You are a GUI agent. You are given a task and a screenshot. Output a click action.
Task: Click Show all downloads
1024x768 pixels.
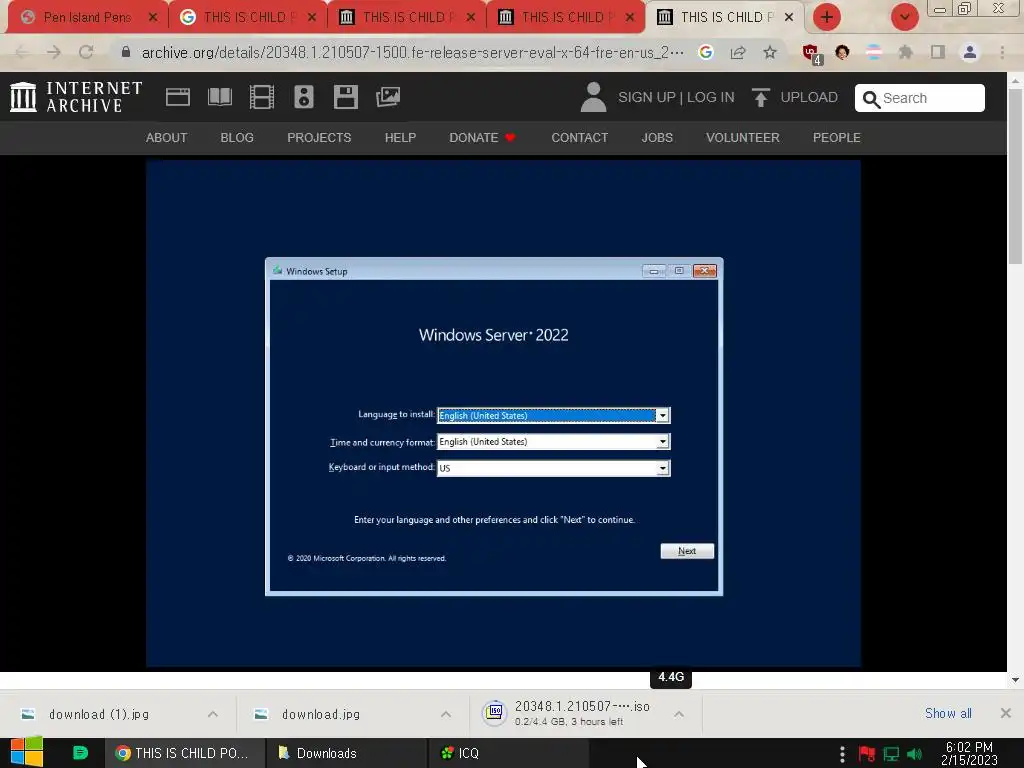[948, 713]
